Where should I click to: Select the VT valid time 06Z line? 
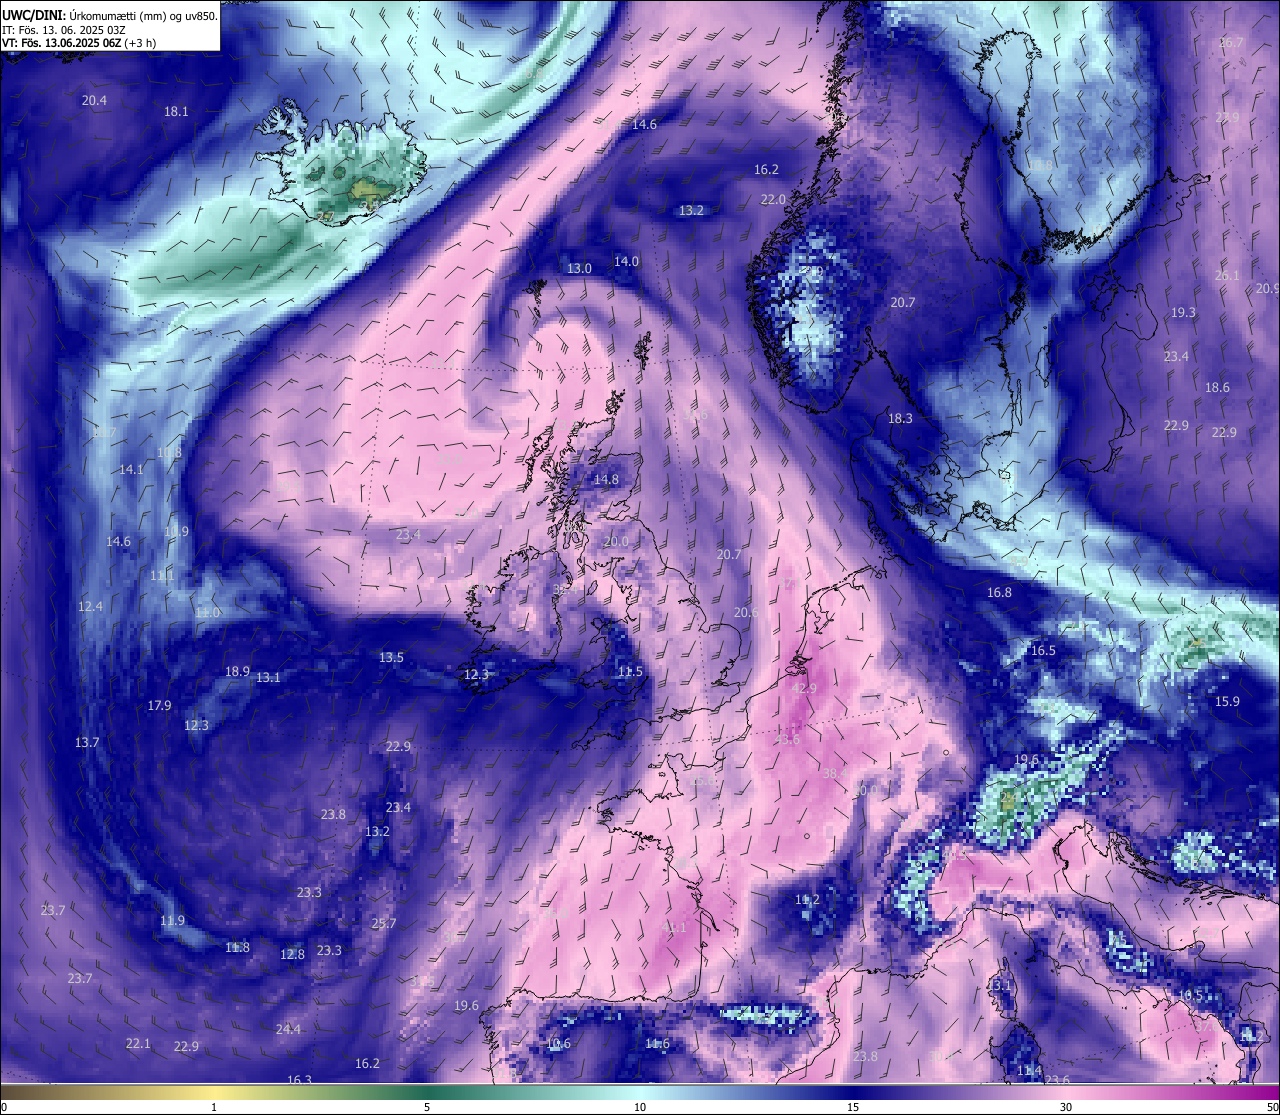click(x=78, y=43)
